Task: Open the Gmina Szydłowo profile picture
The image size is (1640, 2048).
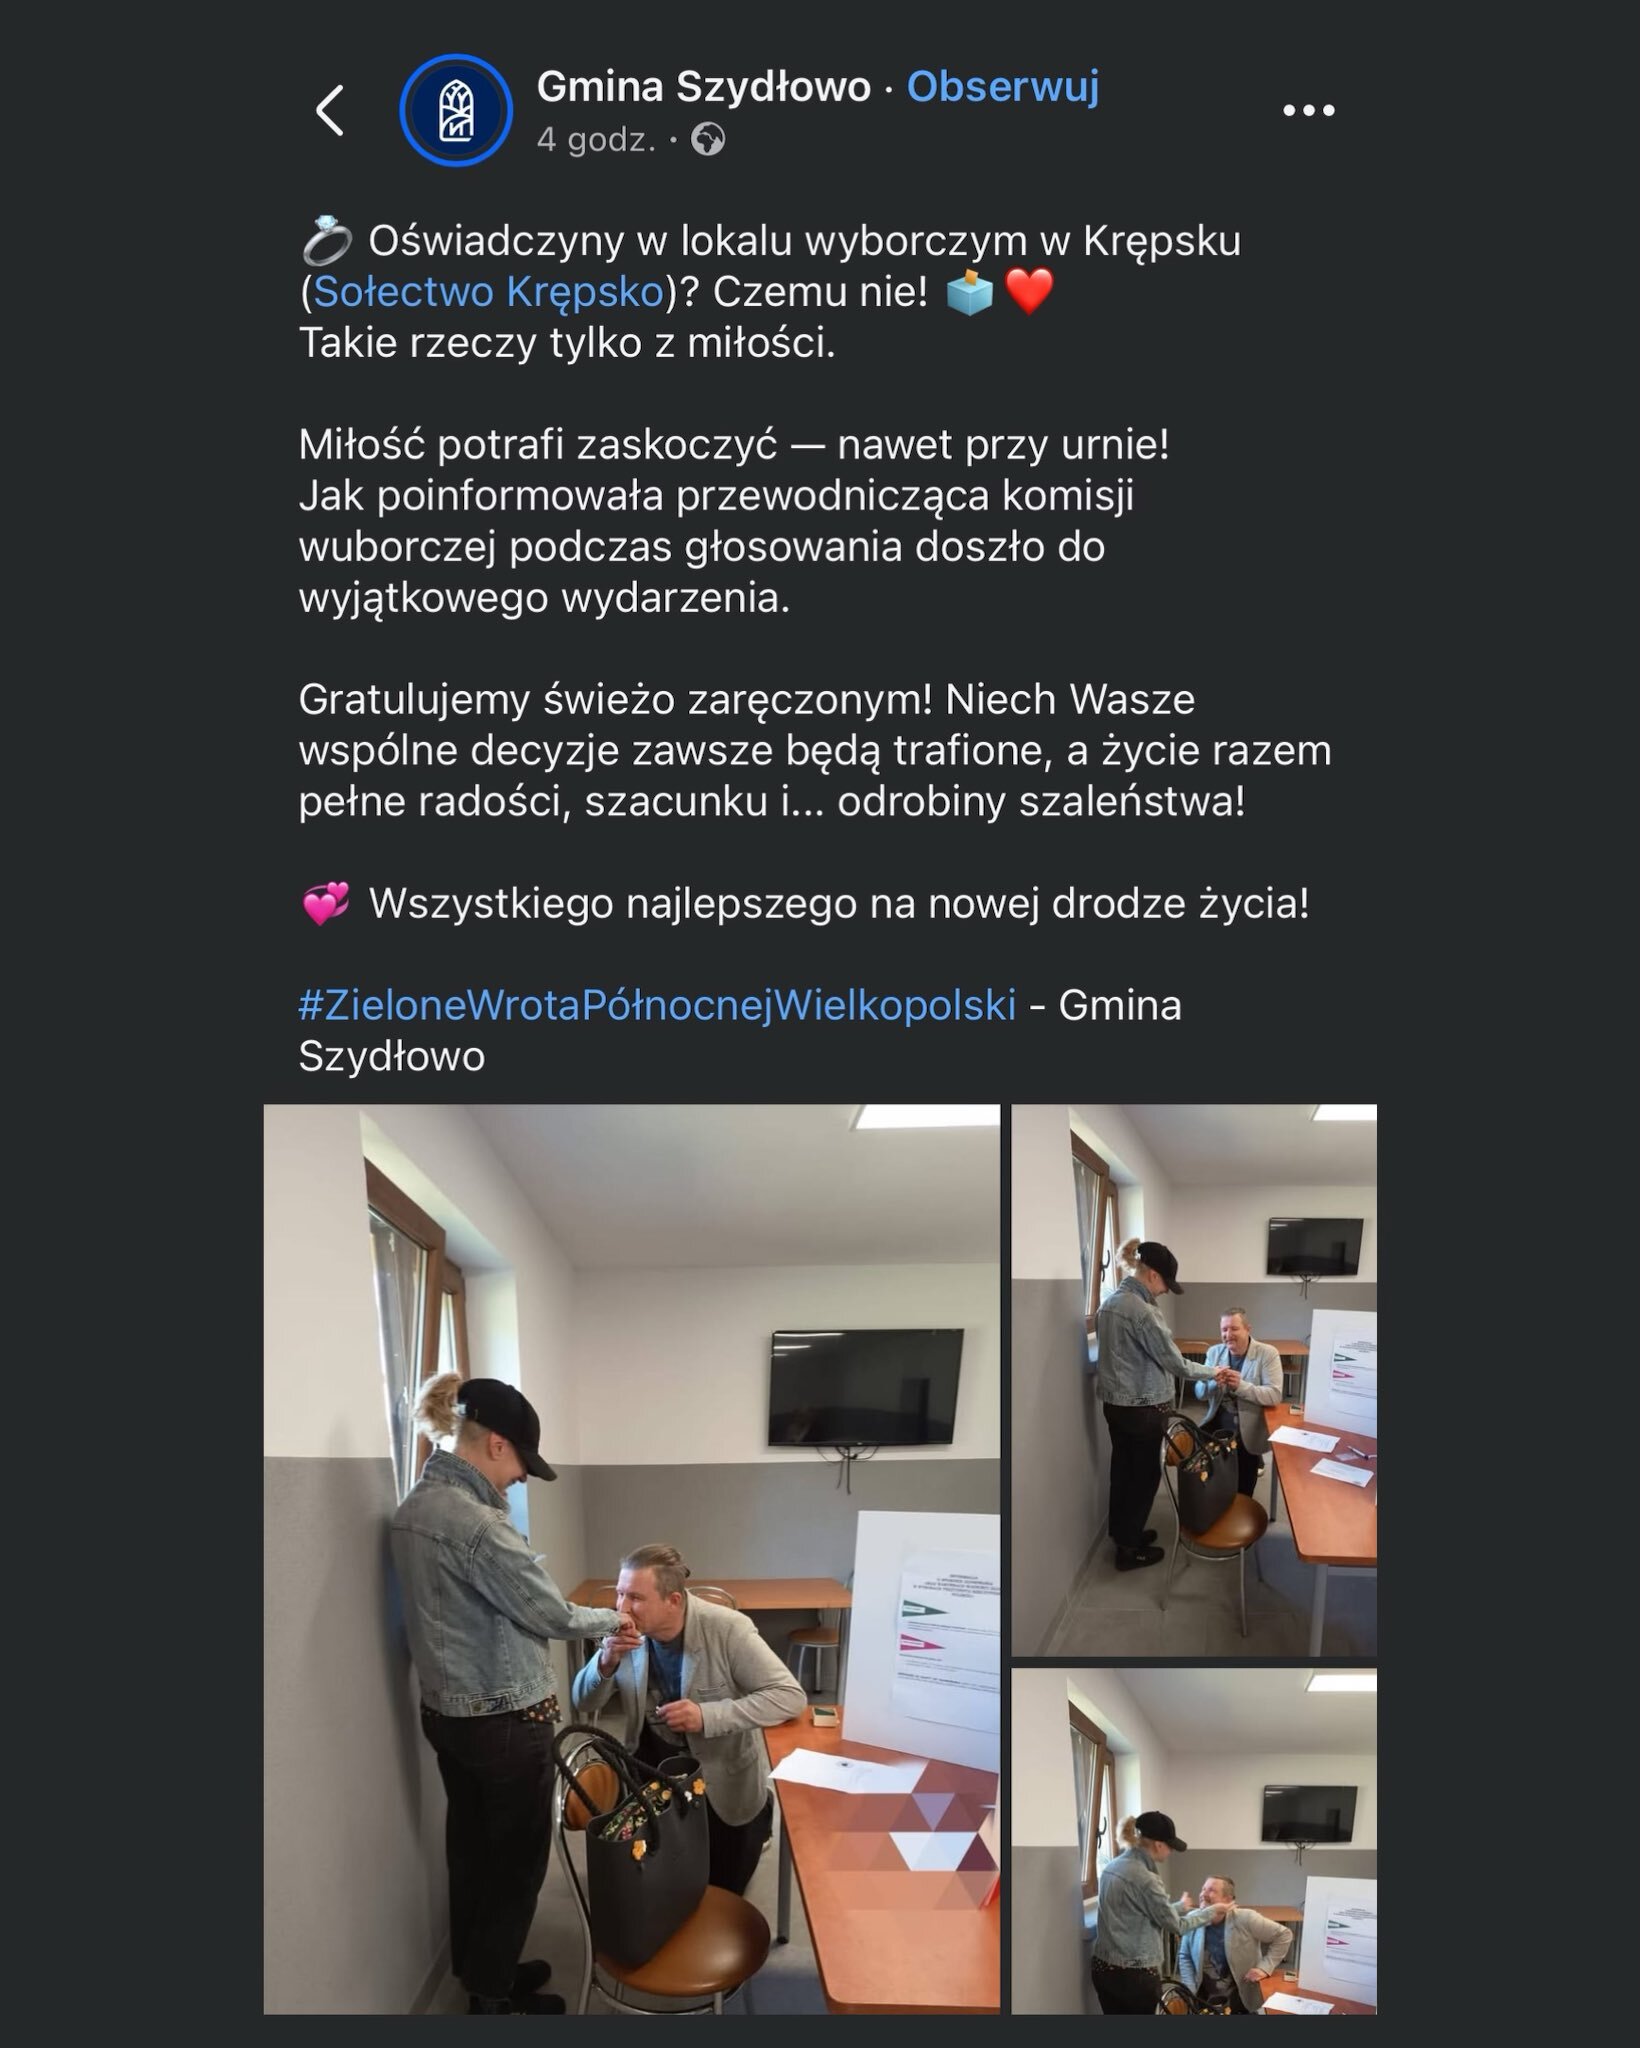Action: 456,110
